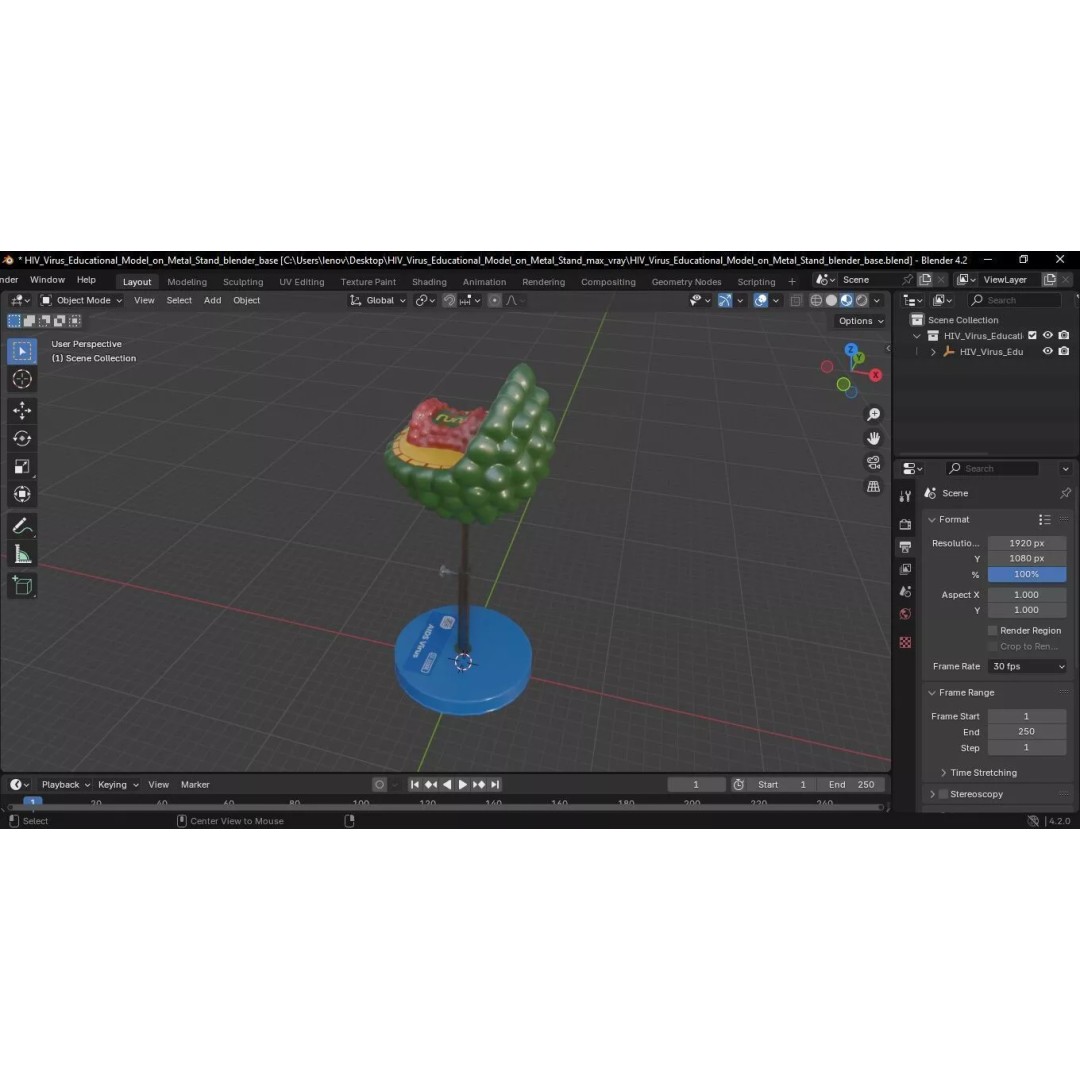Open the Format presets list icon
Image resolution: width=1080 pixels, height=1080 pixels.
point(1045,519)
